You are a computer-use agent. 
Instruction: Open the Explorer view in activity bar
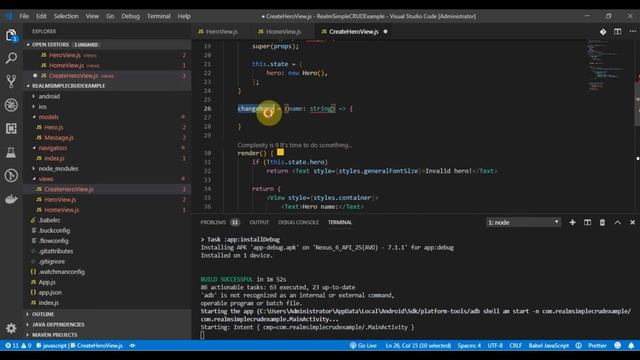tap(11, 36)
